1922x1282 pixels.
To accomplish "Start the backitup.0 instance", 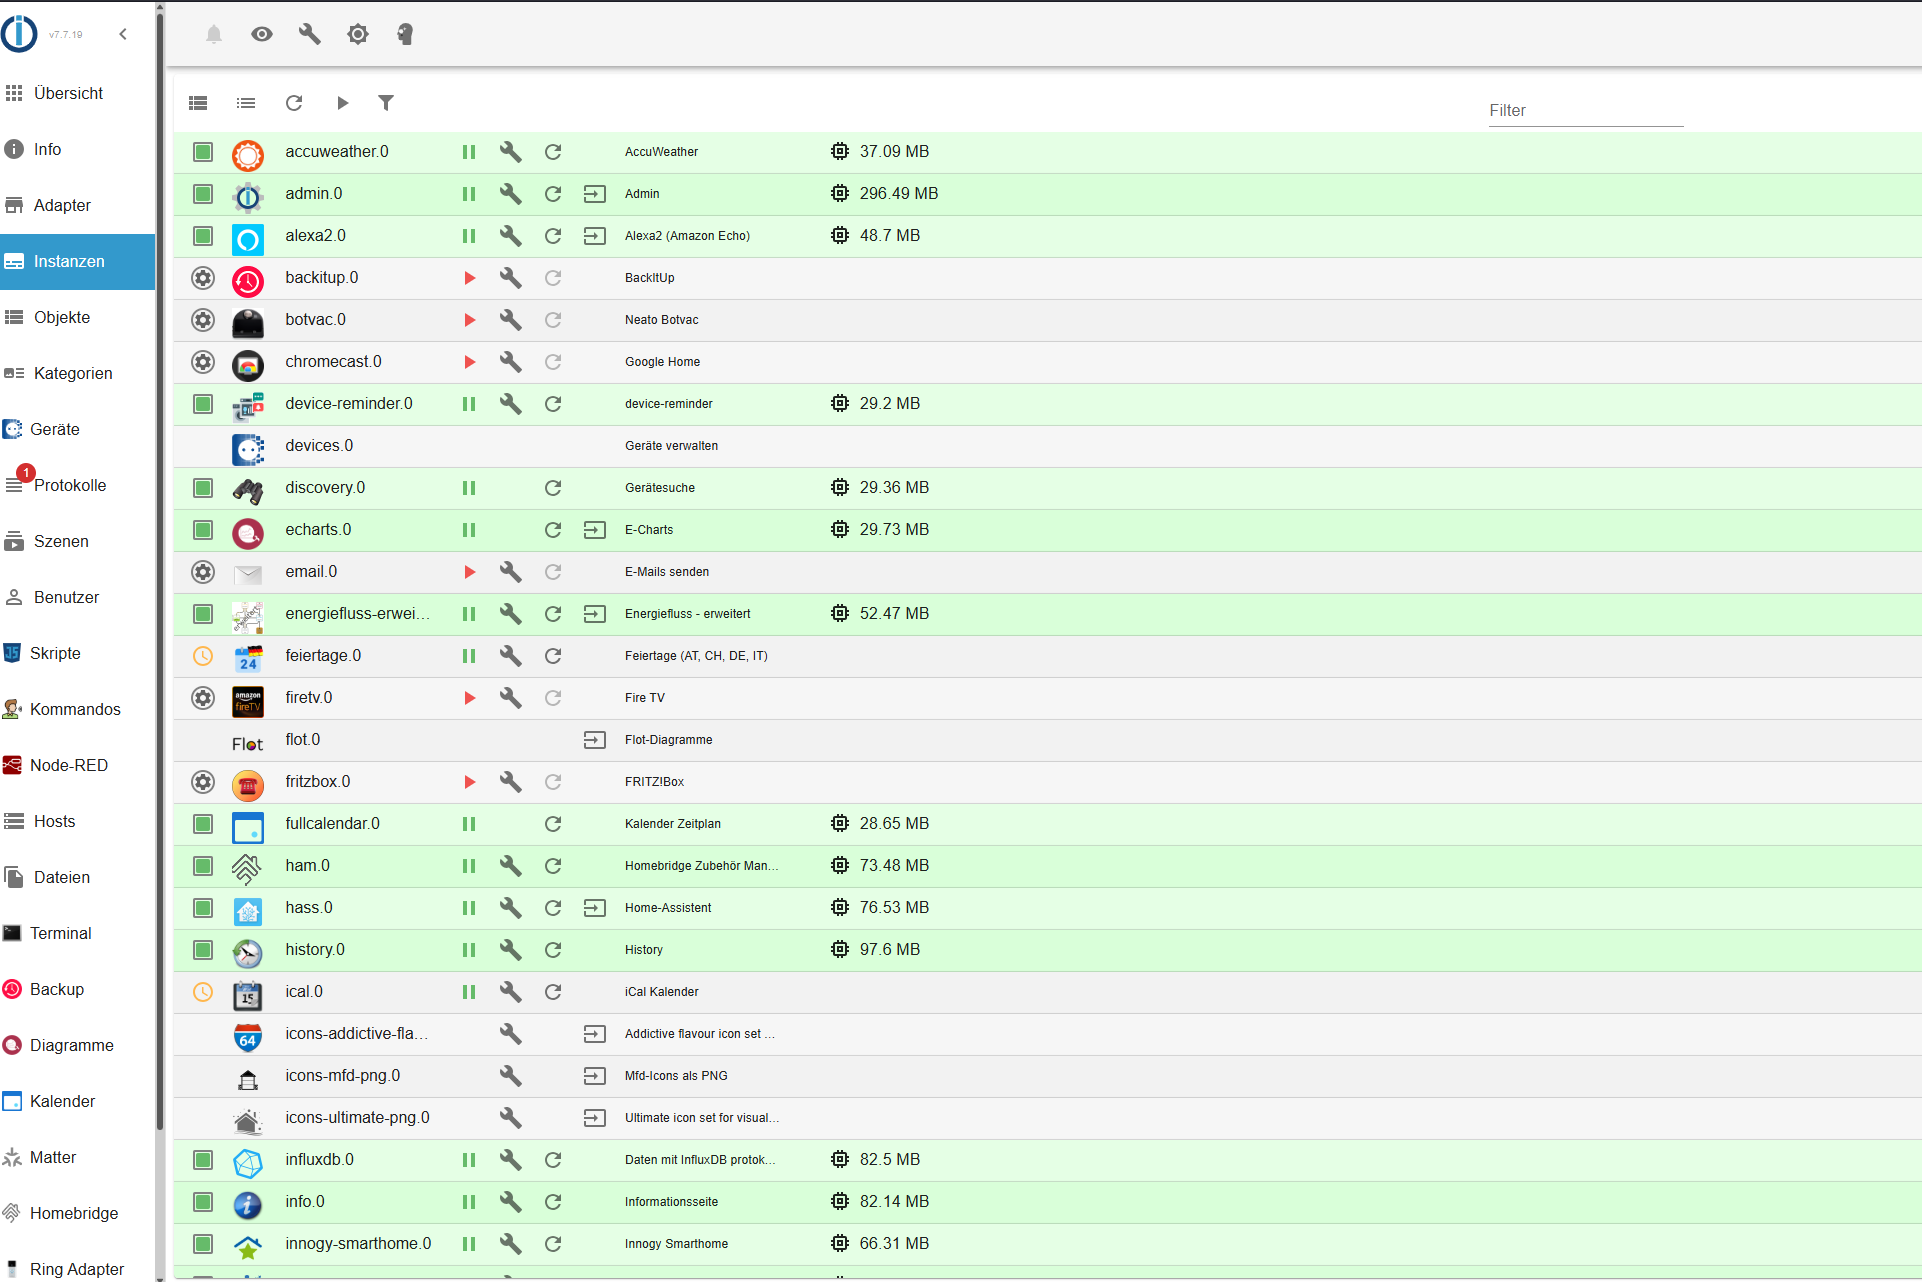I will pyautogui.click(x=469, y=277).
